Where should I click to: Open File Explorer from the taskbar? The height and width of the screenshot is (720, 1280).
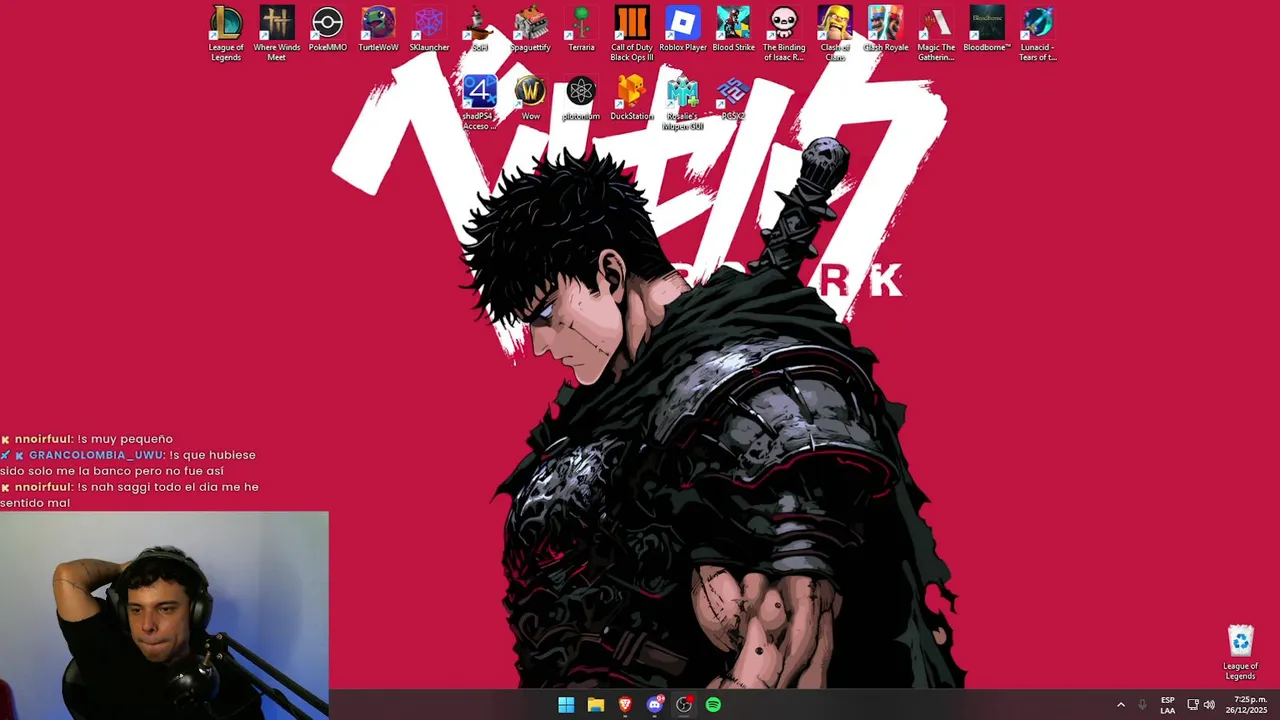pos(596,705)
